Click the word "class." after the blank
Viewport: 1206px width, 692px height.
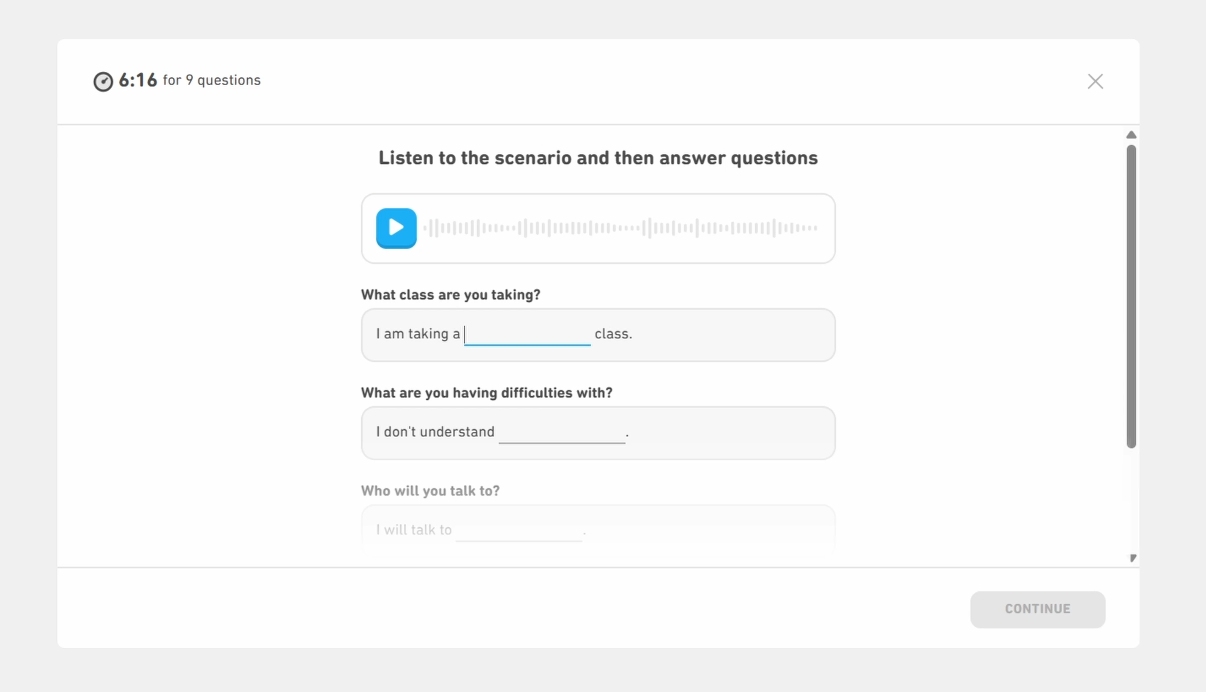613,334
